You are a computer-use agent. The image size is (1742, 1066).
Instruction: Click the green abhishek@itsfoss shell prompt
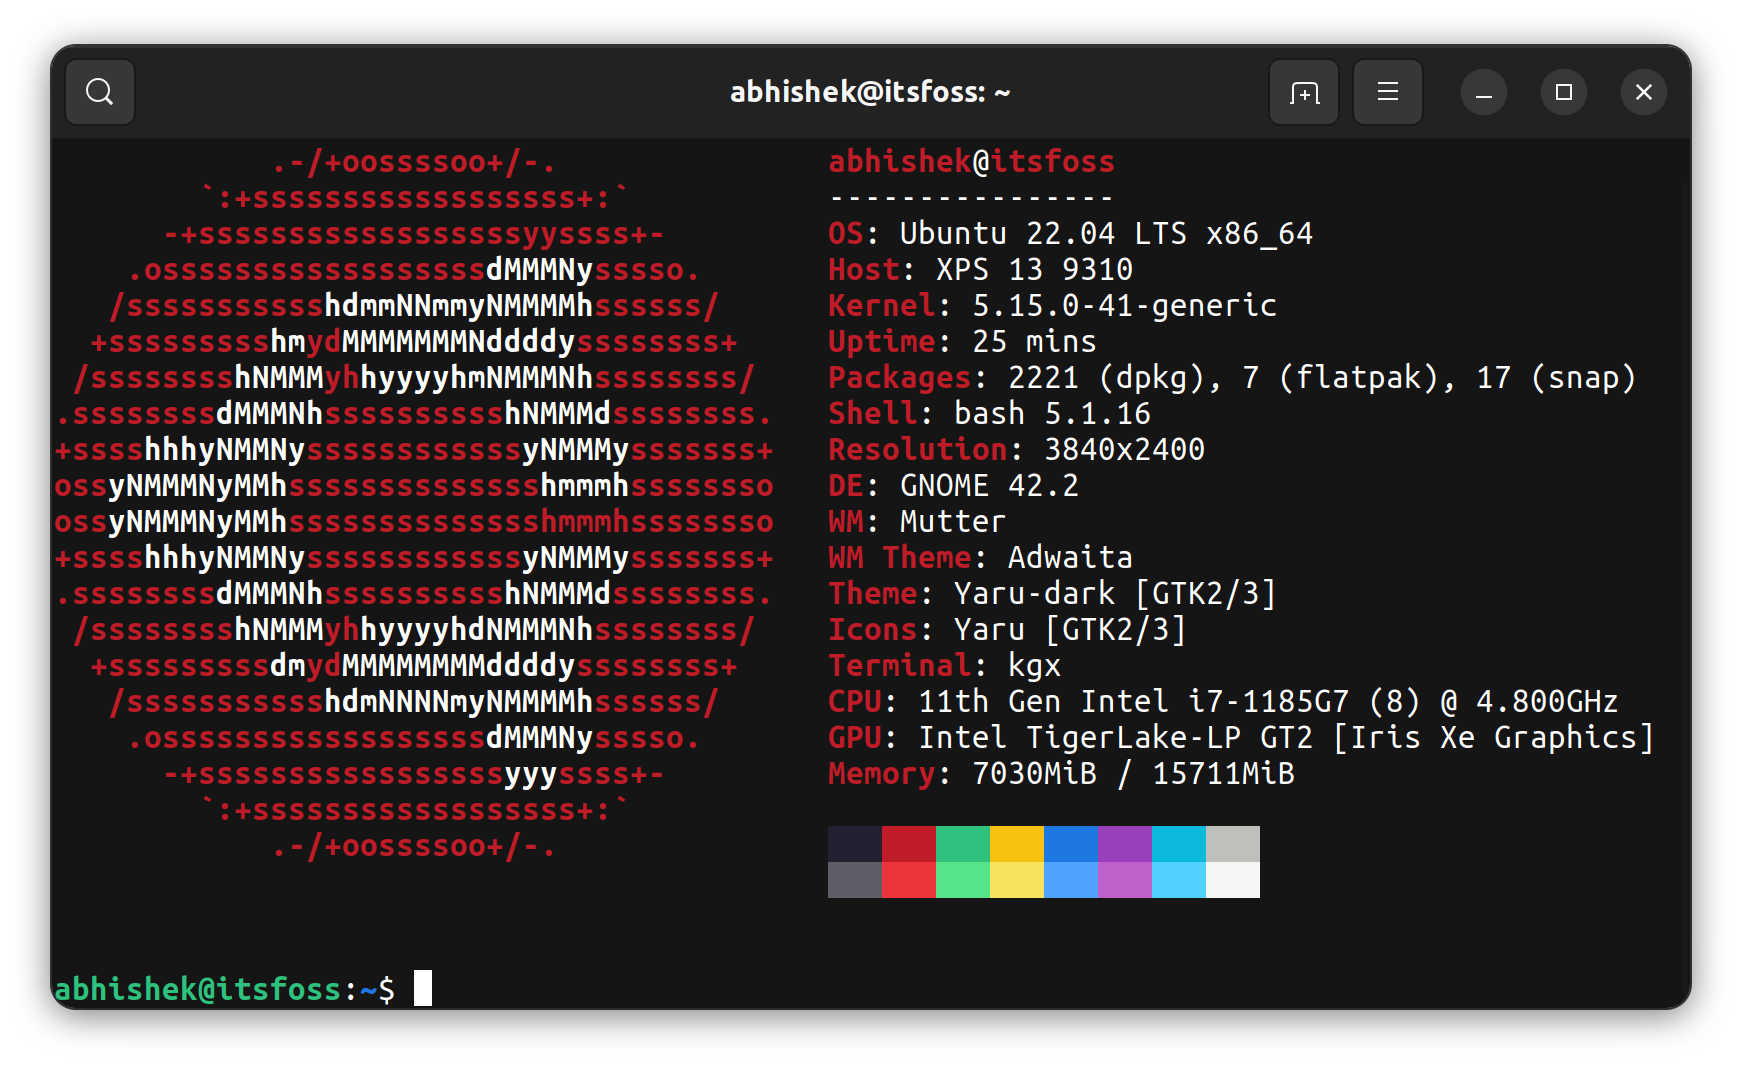[198, 989]
